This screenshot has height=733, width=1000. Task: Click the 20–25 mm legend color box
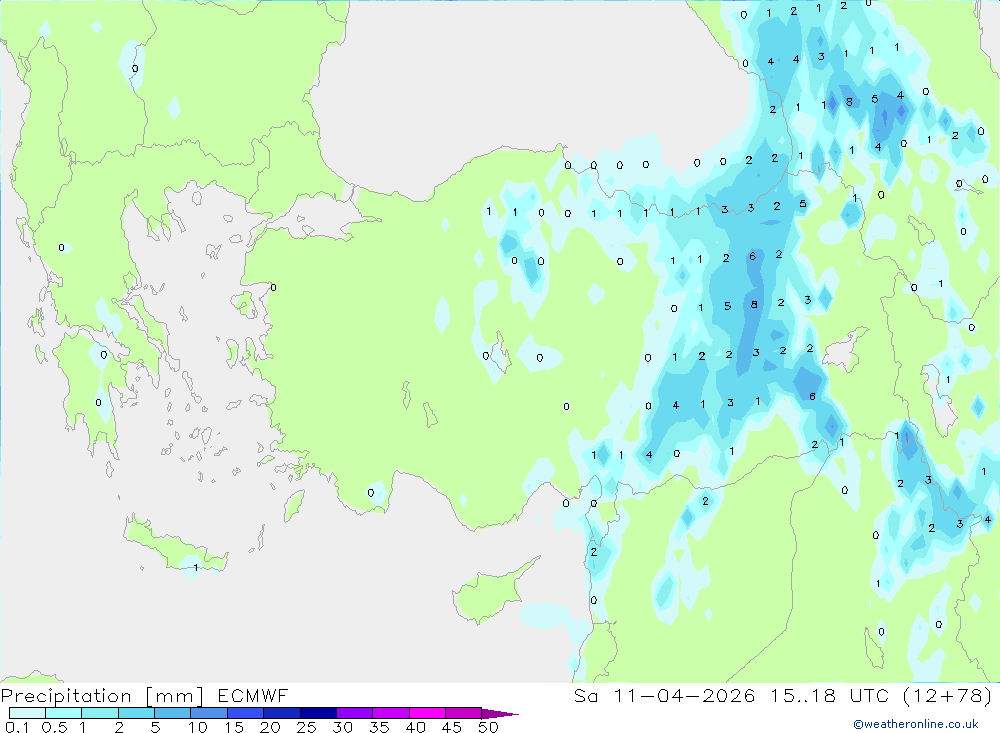[x=282, y=713]
